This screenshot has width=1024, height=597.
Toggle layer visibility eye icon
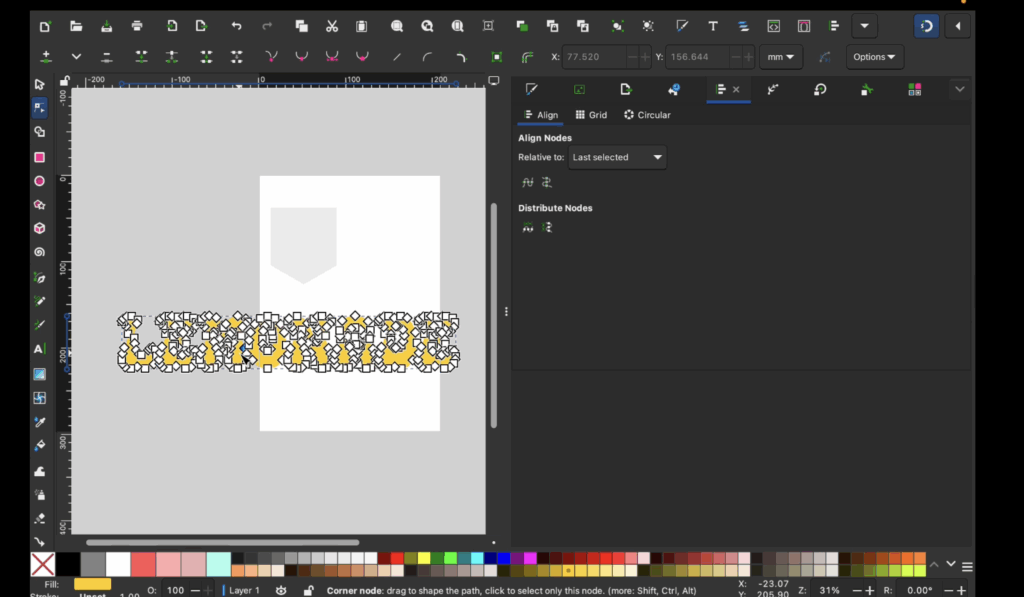pyautogui.click(x=281, y=590)
